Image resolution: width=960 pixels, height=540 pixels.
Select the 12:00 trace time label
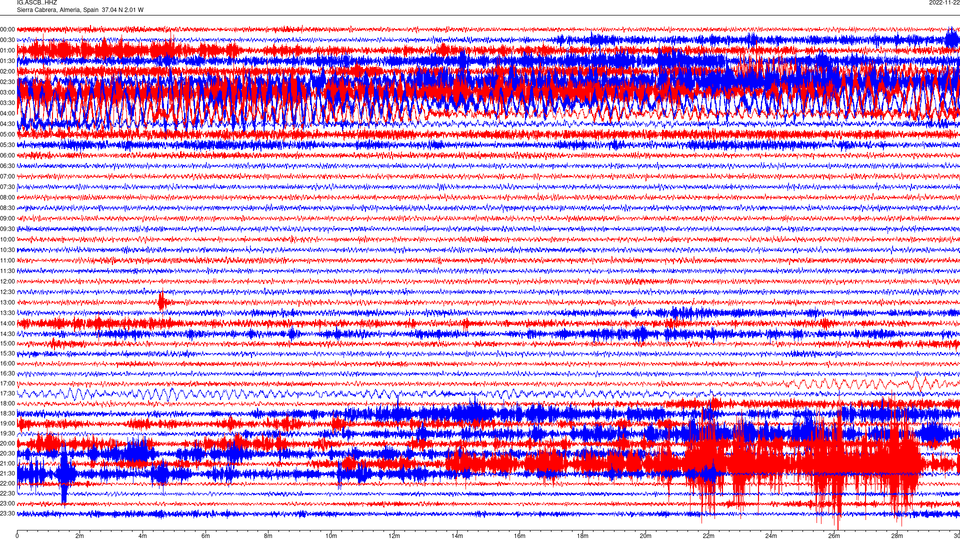pos(7,282)
